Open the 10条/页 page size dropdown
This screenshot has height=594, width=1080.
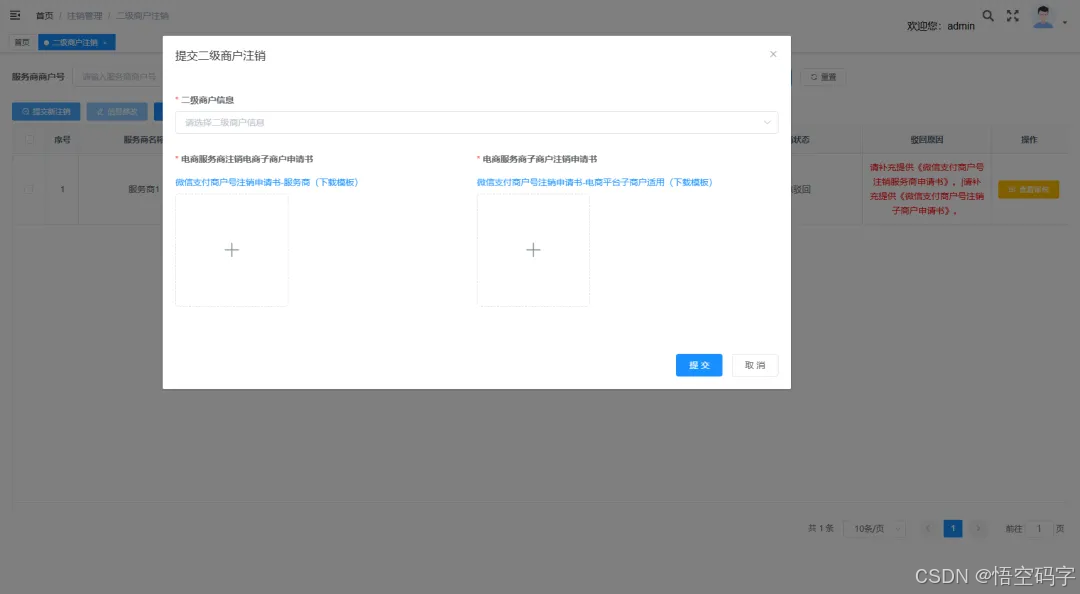[x=874, y=529]
